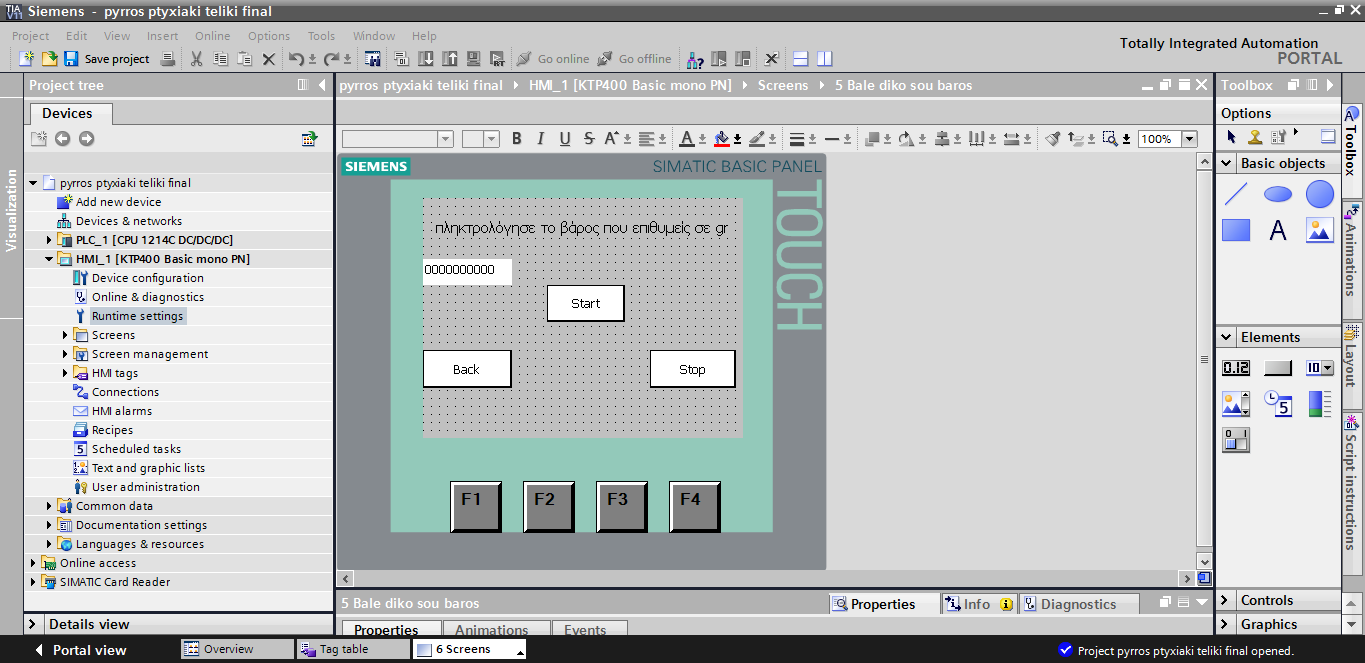Click the zoom selection magnifier icon
This screenshot has width=1365, height=663.
pyautogui.click(x=1110, y=139)
